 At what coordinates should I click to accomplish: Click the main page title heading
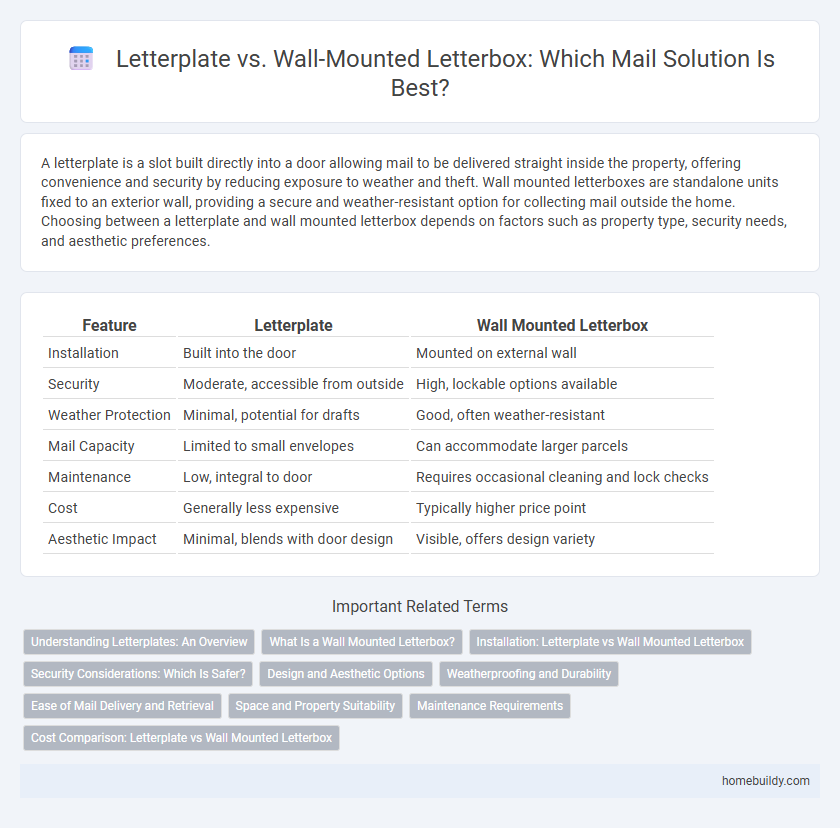[x=446, y=73]
